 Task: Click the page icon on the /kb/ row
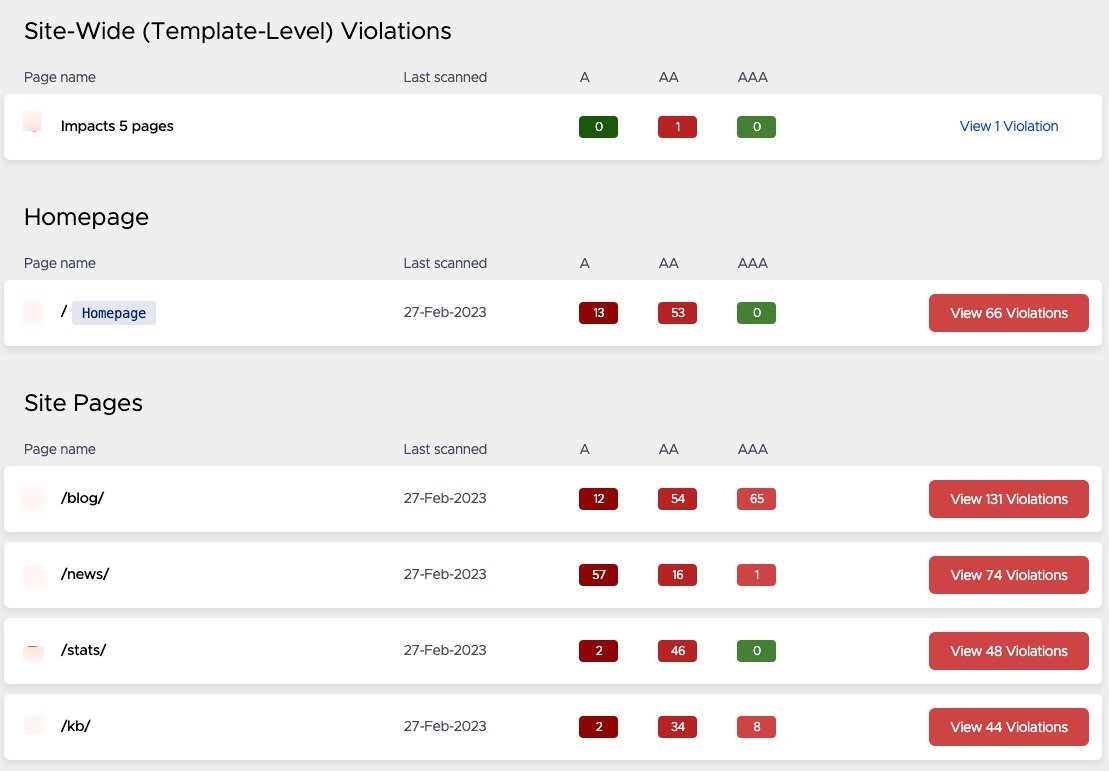pos(33,726)
